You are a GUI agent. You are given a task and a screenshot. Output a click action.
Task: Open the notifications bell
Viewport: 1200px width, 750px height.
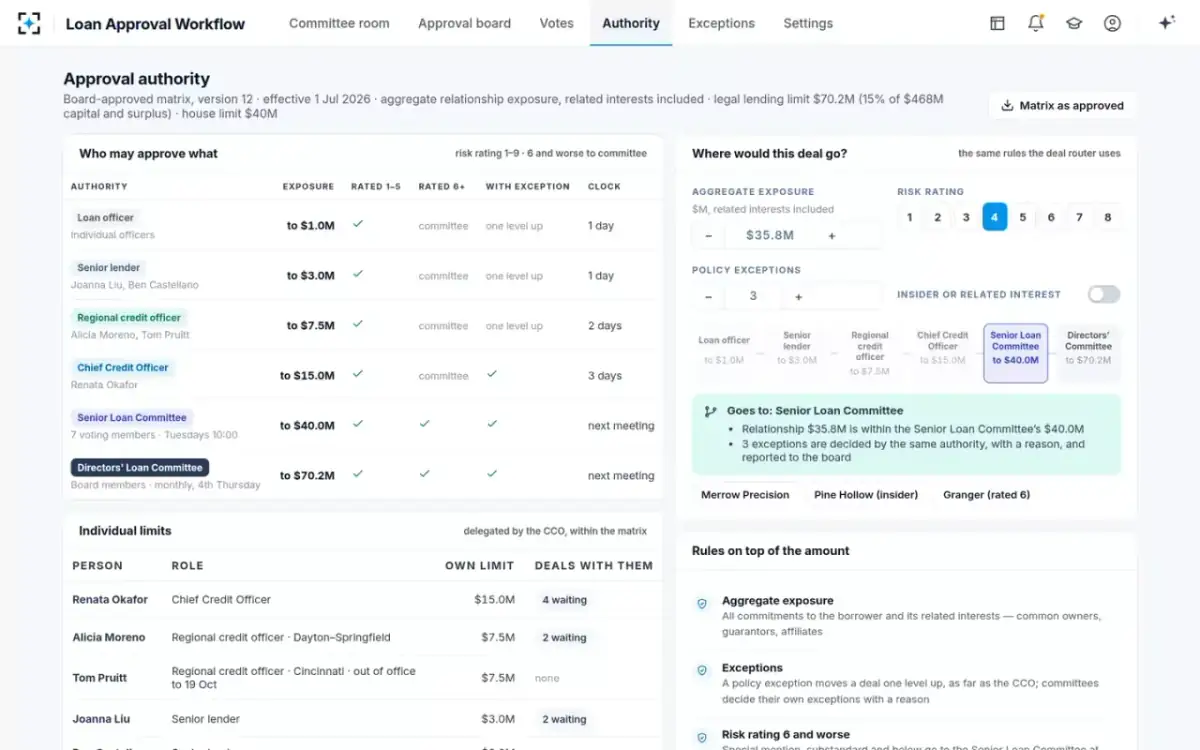(x=1036, y=23)
